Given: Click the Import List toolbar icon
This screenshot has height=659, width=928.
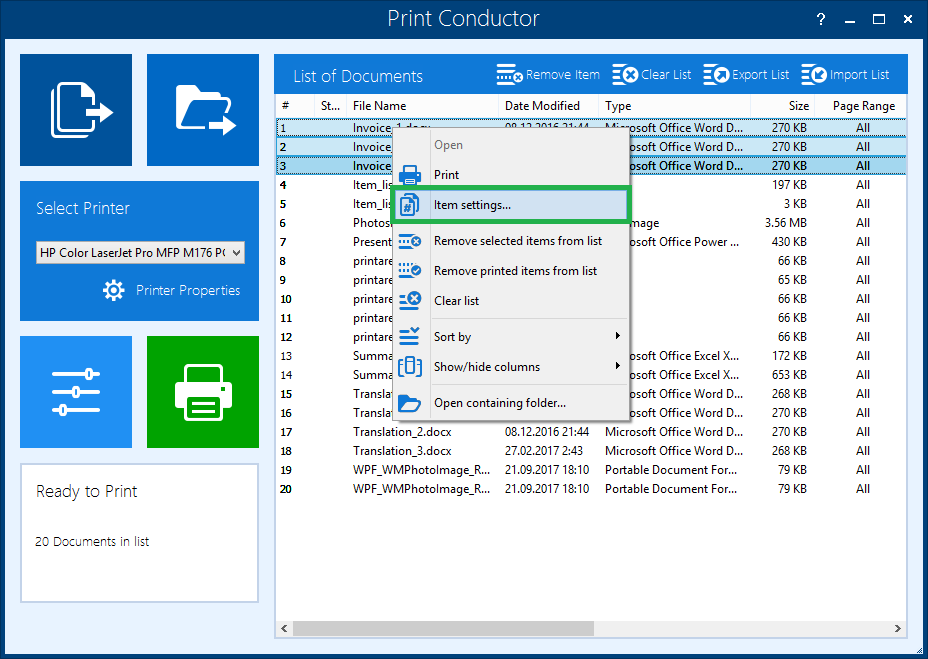Looking at the screenshot, I should [x=814, y=75].
